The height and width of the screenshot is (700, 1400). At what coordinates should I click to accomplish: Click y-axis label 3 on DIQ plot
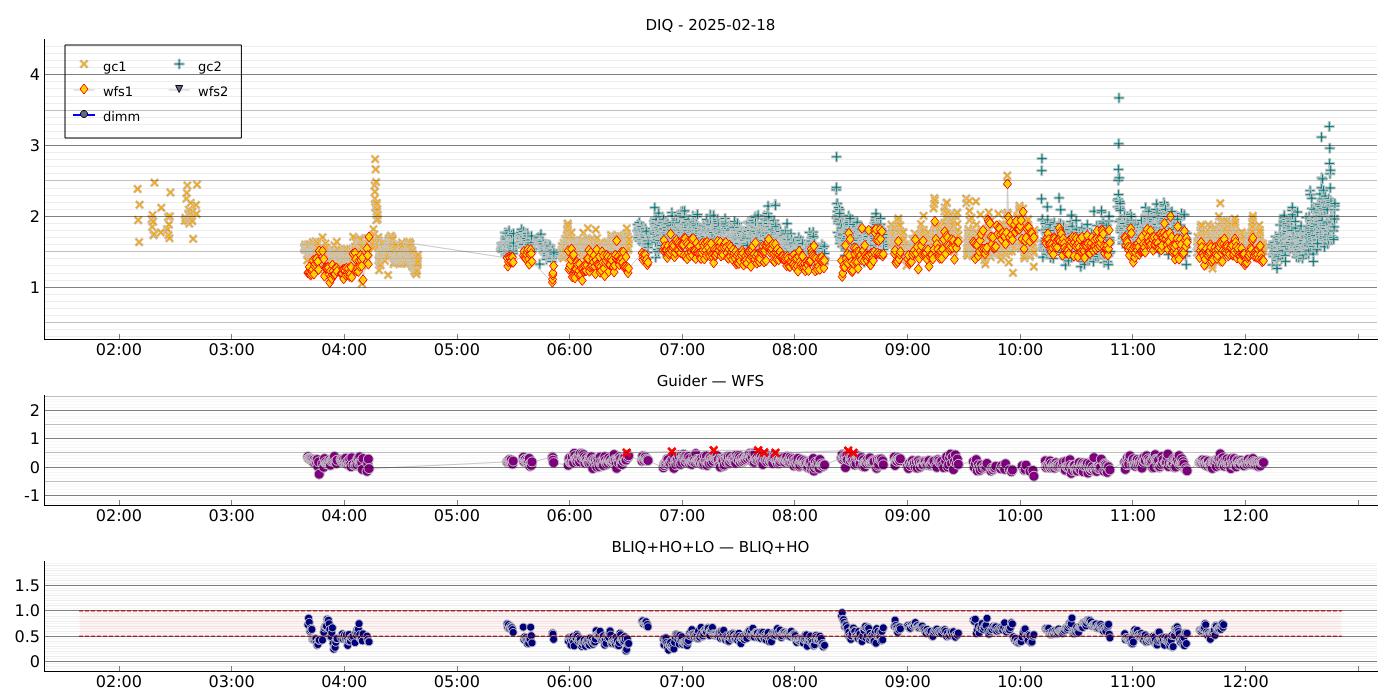[33, 146]
